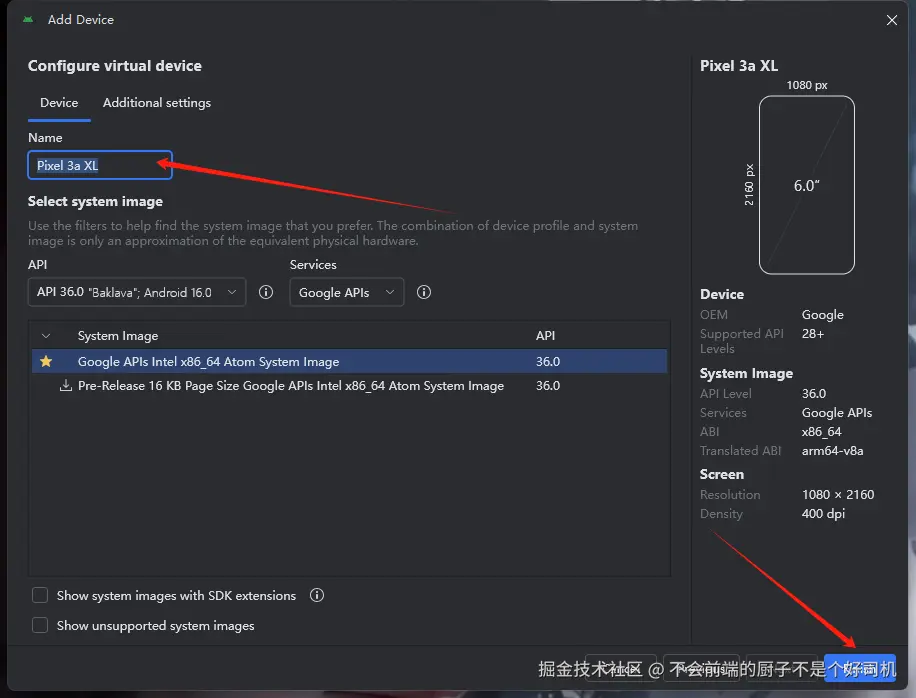Open the API level dropdown
This screenshot has height=698, width=916.
tap(136, 292)
